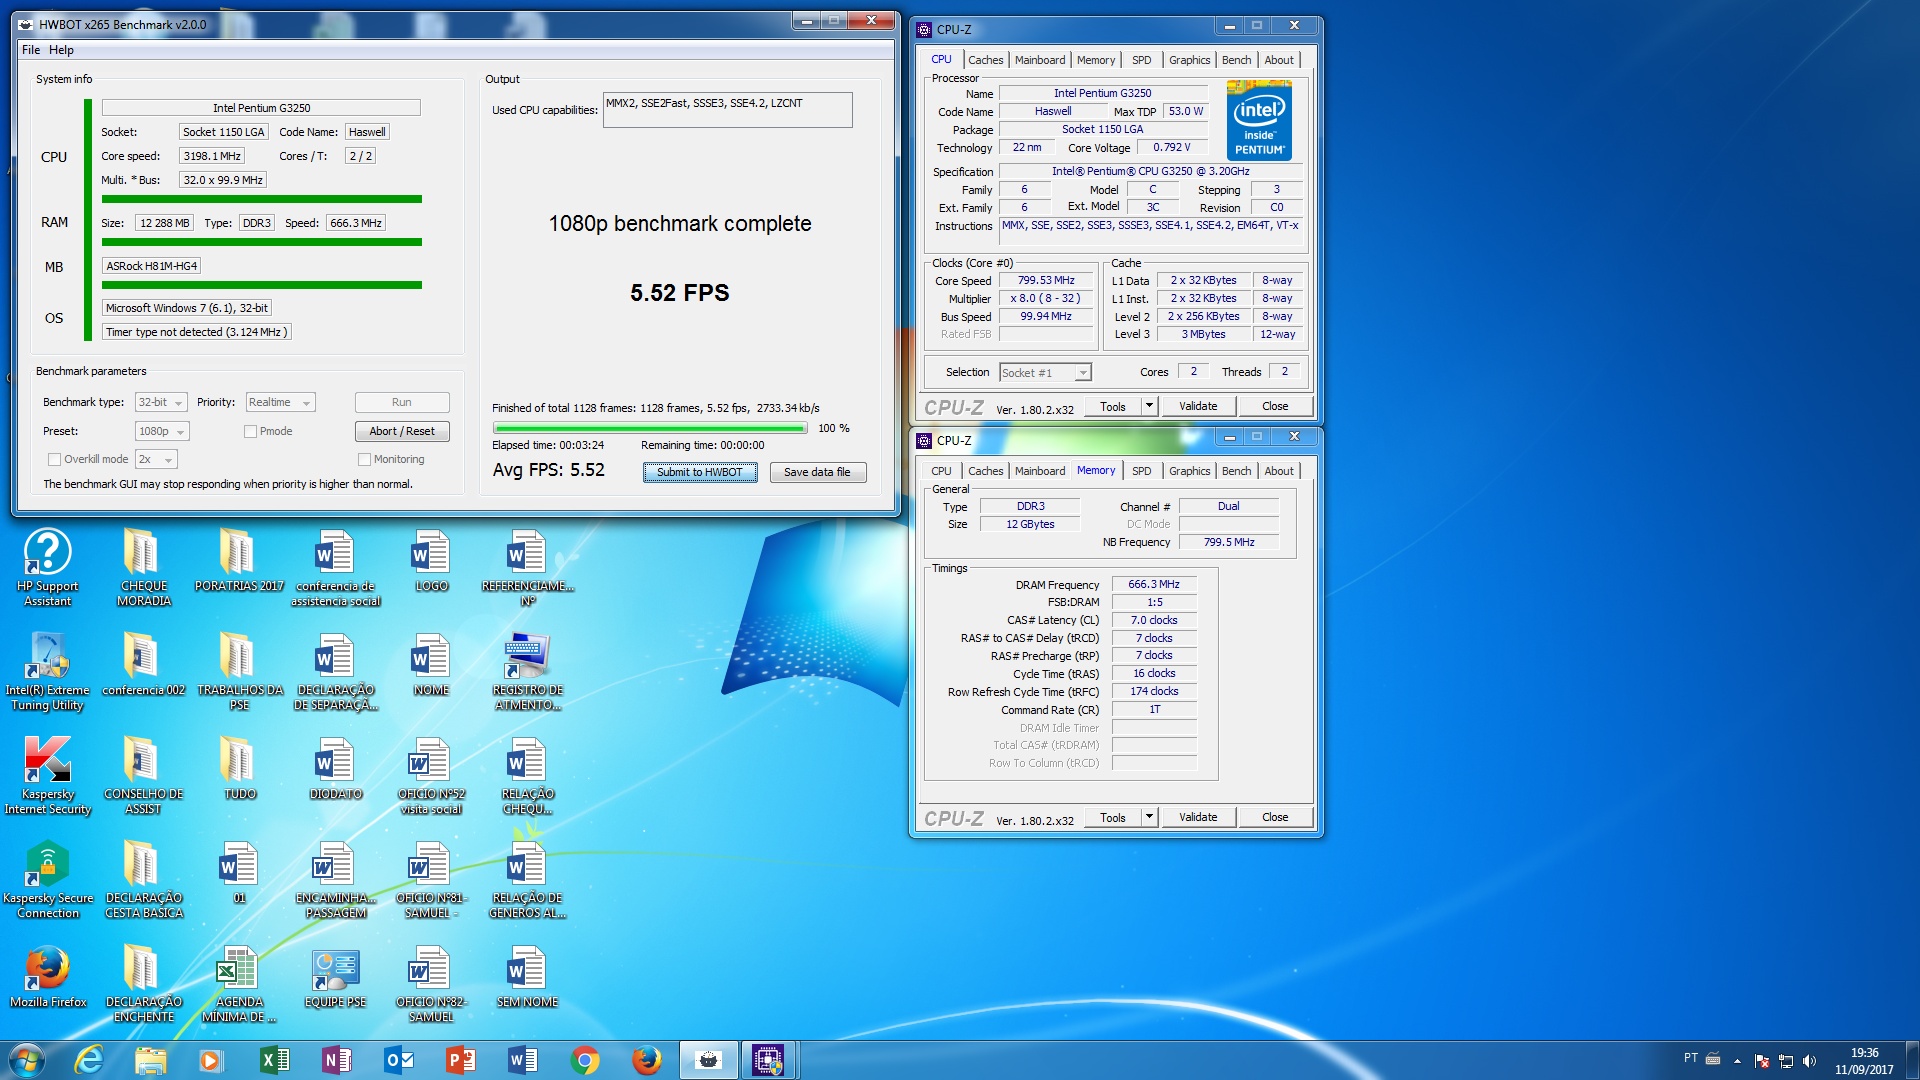Open PowerPoint from the taskbar
The height and width of the screenshot is (1080, 1920).
(461, 1060)
